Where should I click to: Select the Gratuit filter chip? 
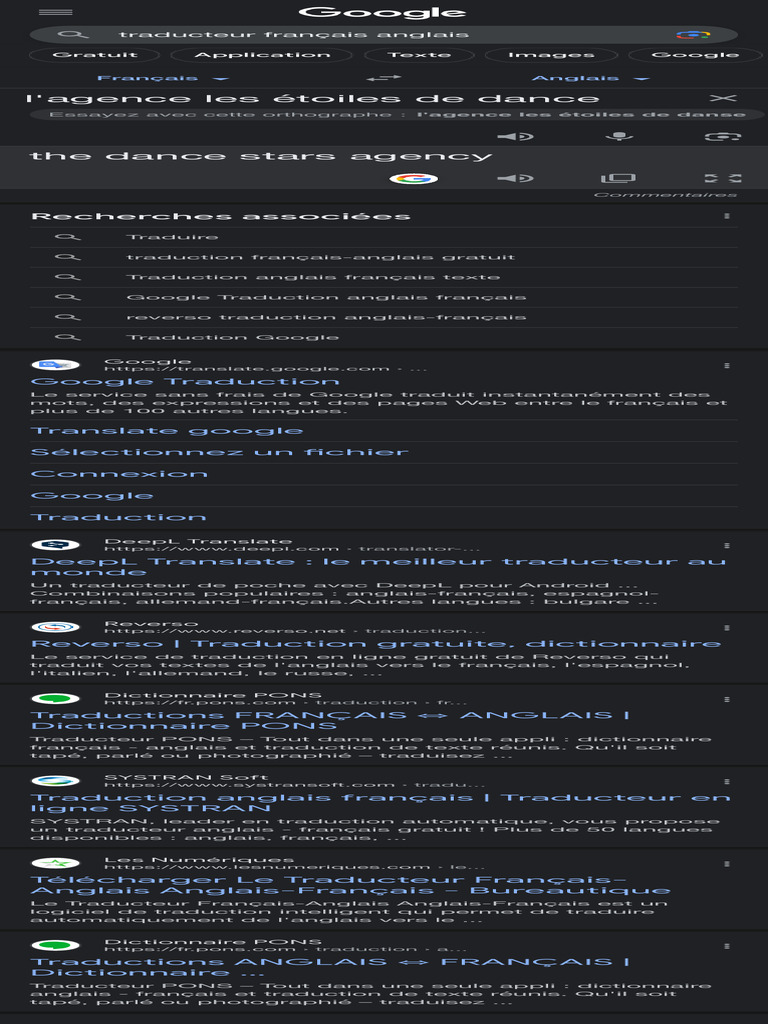[95, 55]
